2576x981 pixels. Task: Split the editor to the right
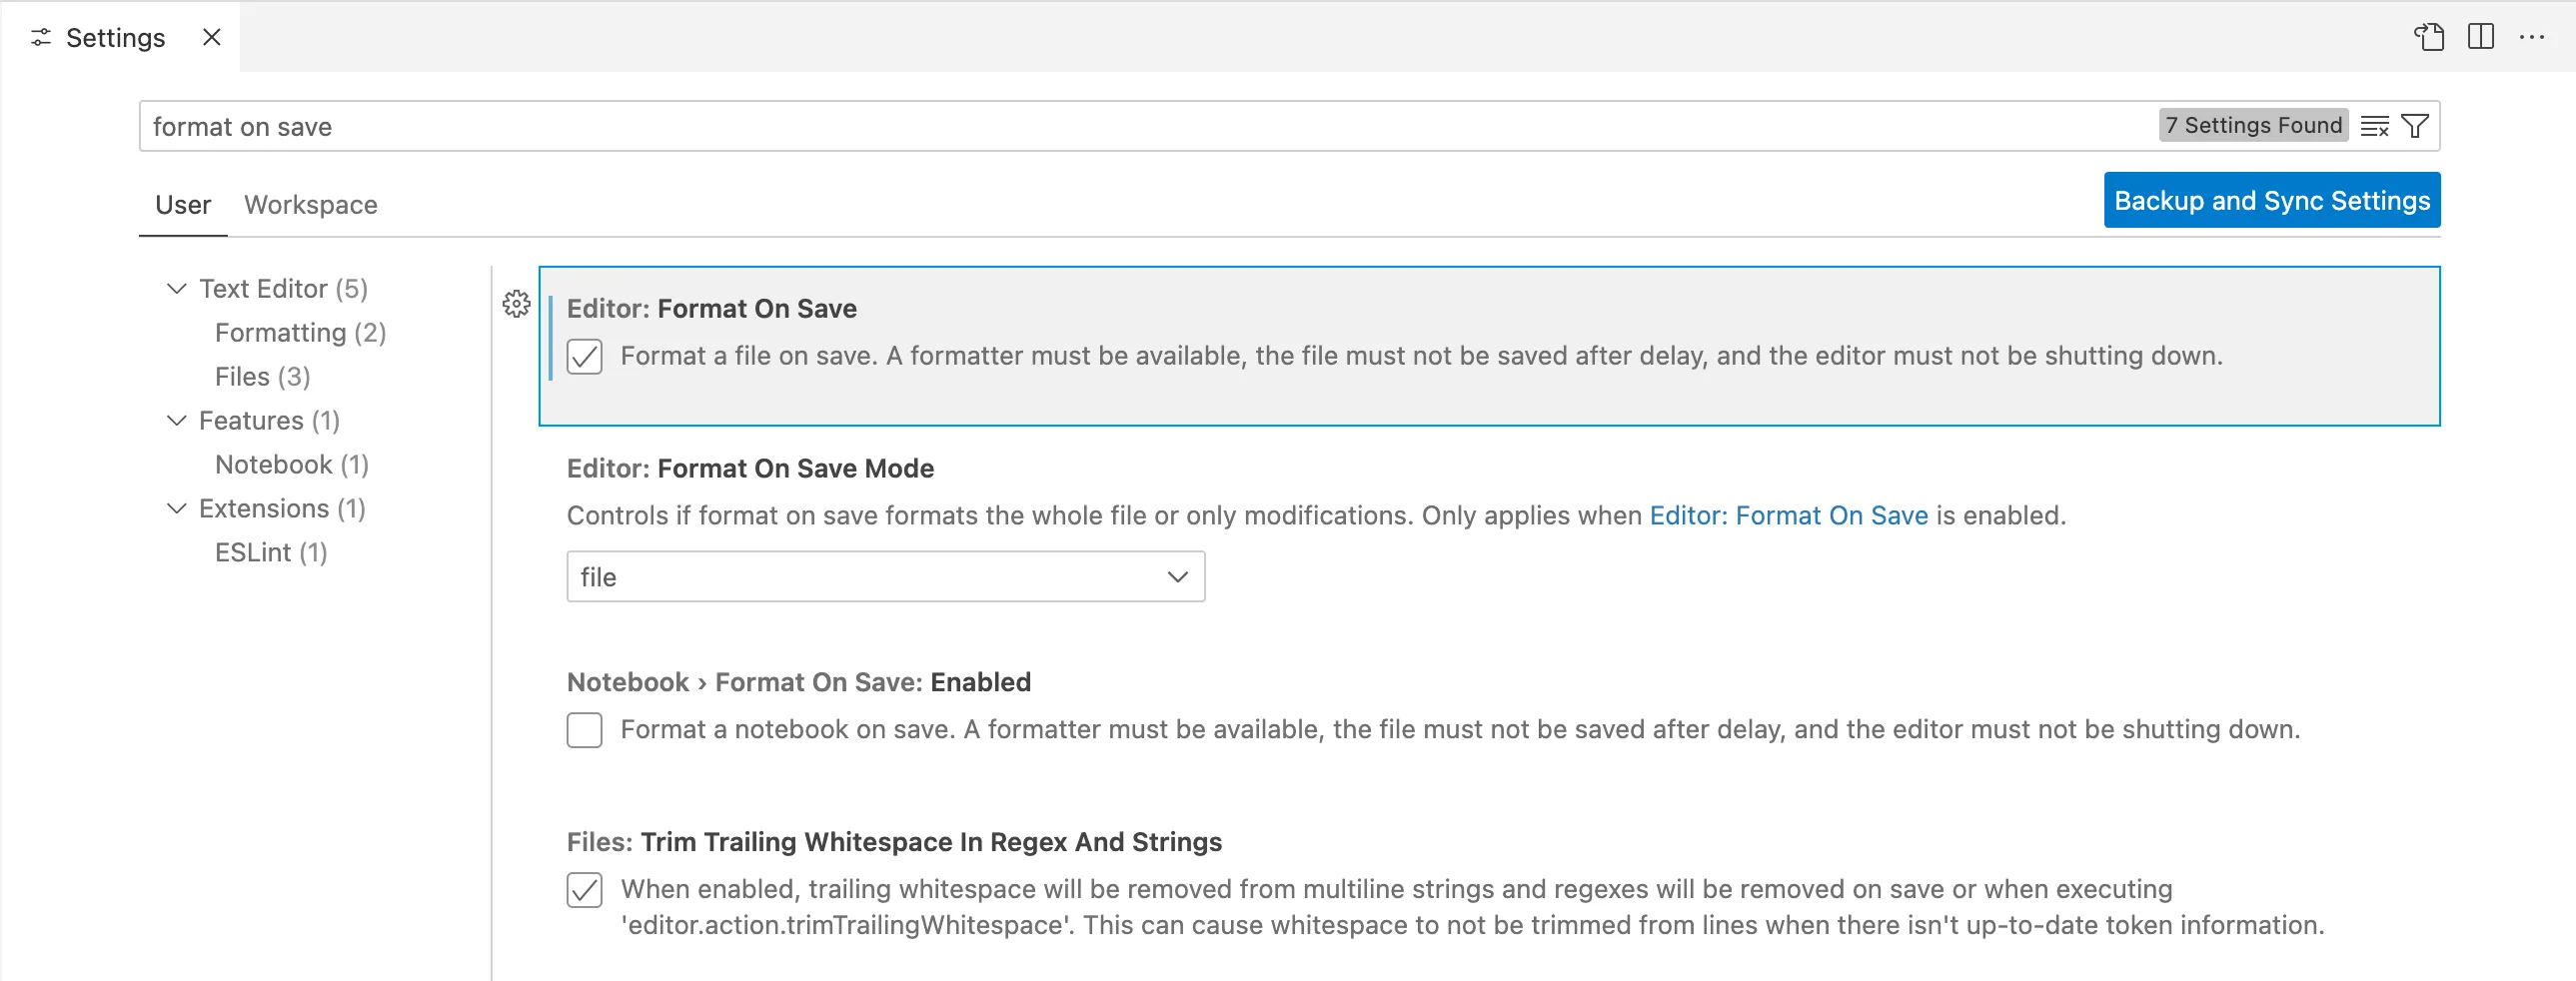[x=2480, y=37]
